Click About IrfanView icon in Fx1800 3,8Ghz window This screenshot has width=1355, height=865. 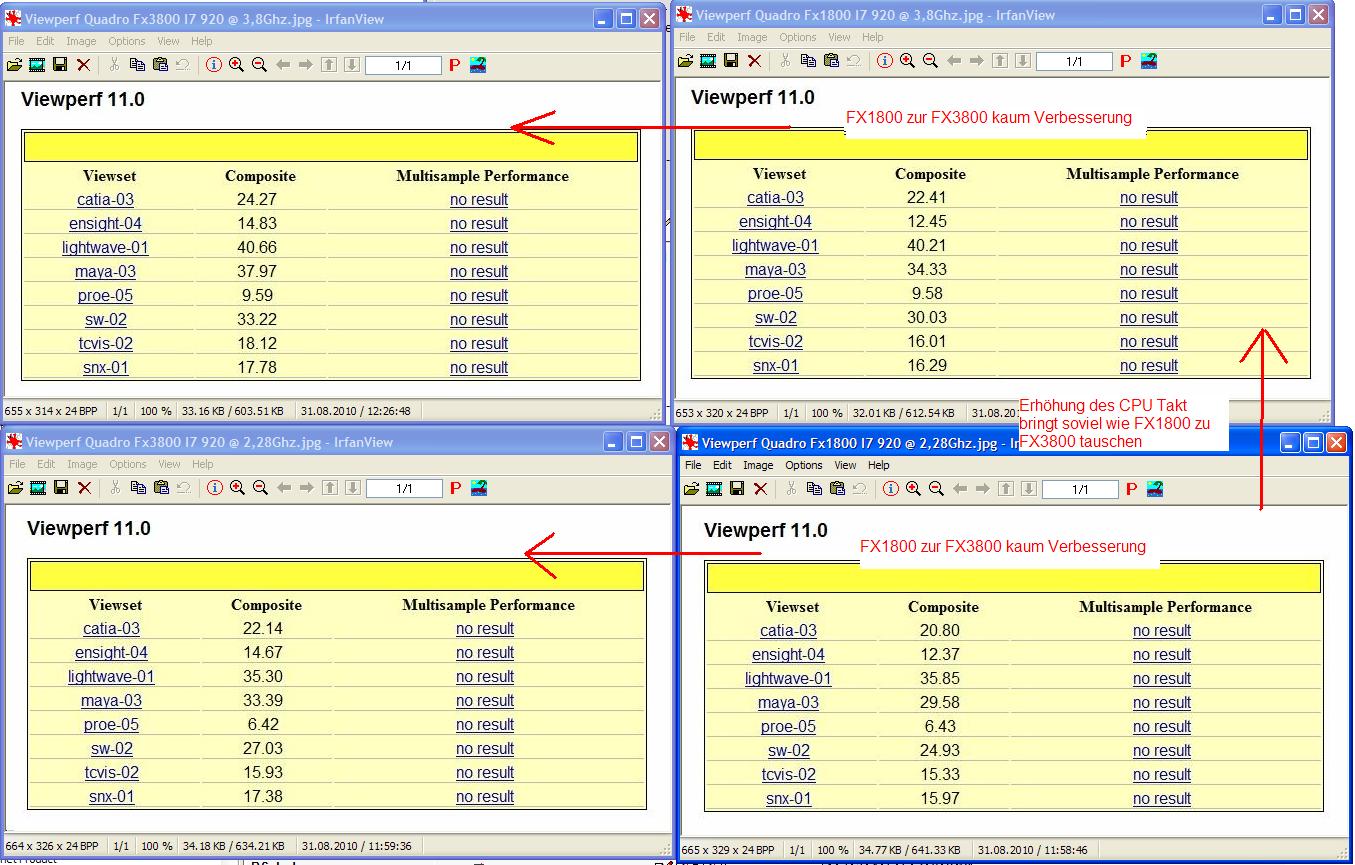(1149, 61)
